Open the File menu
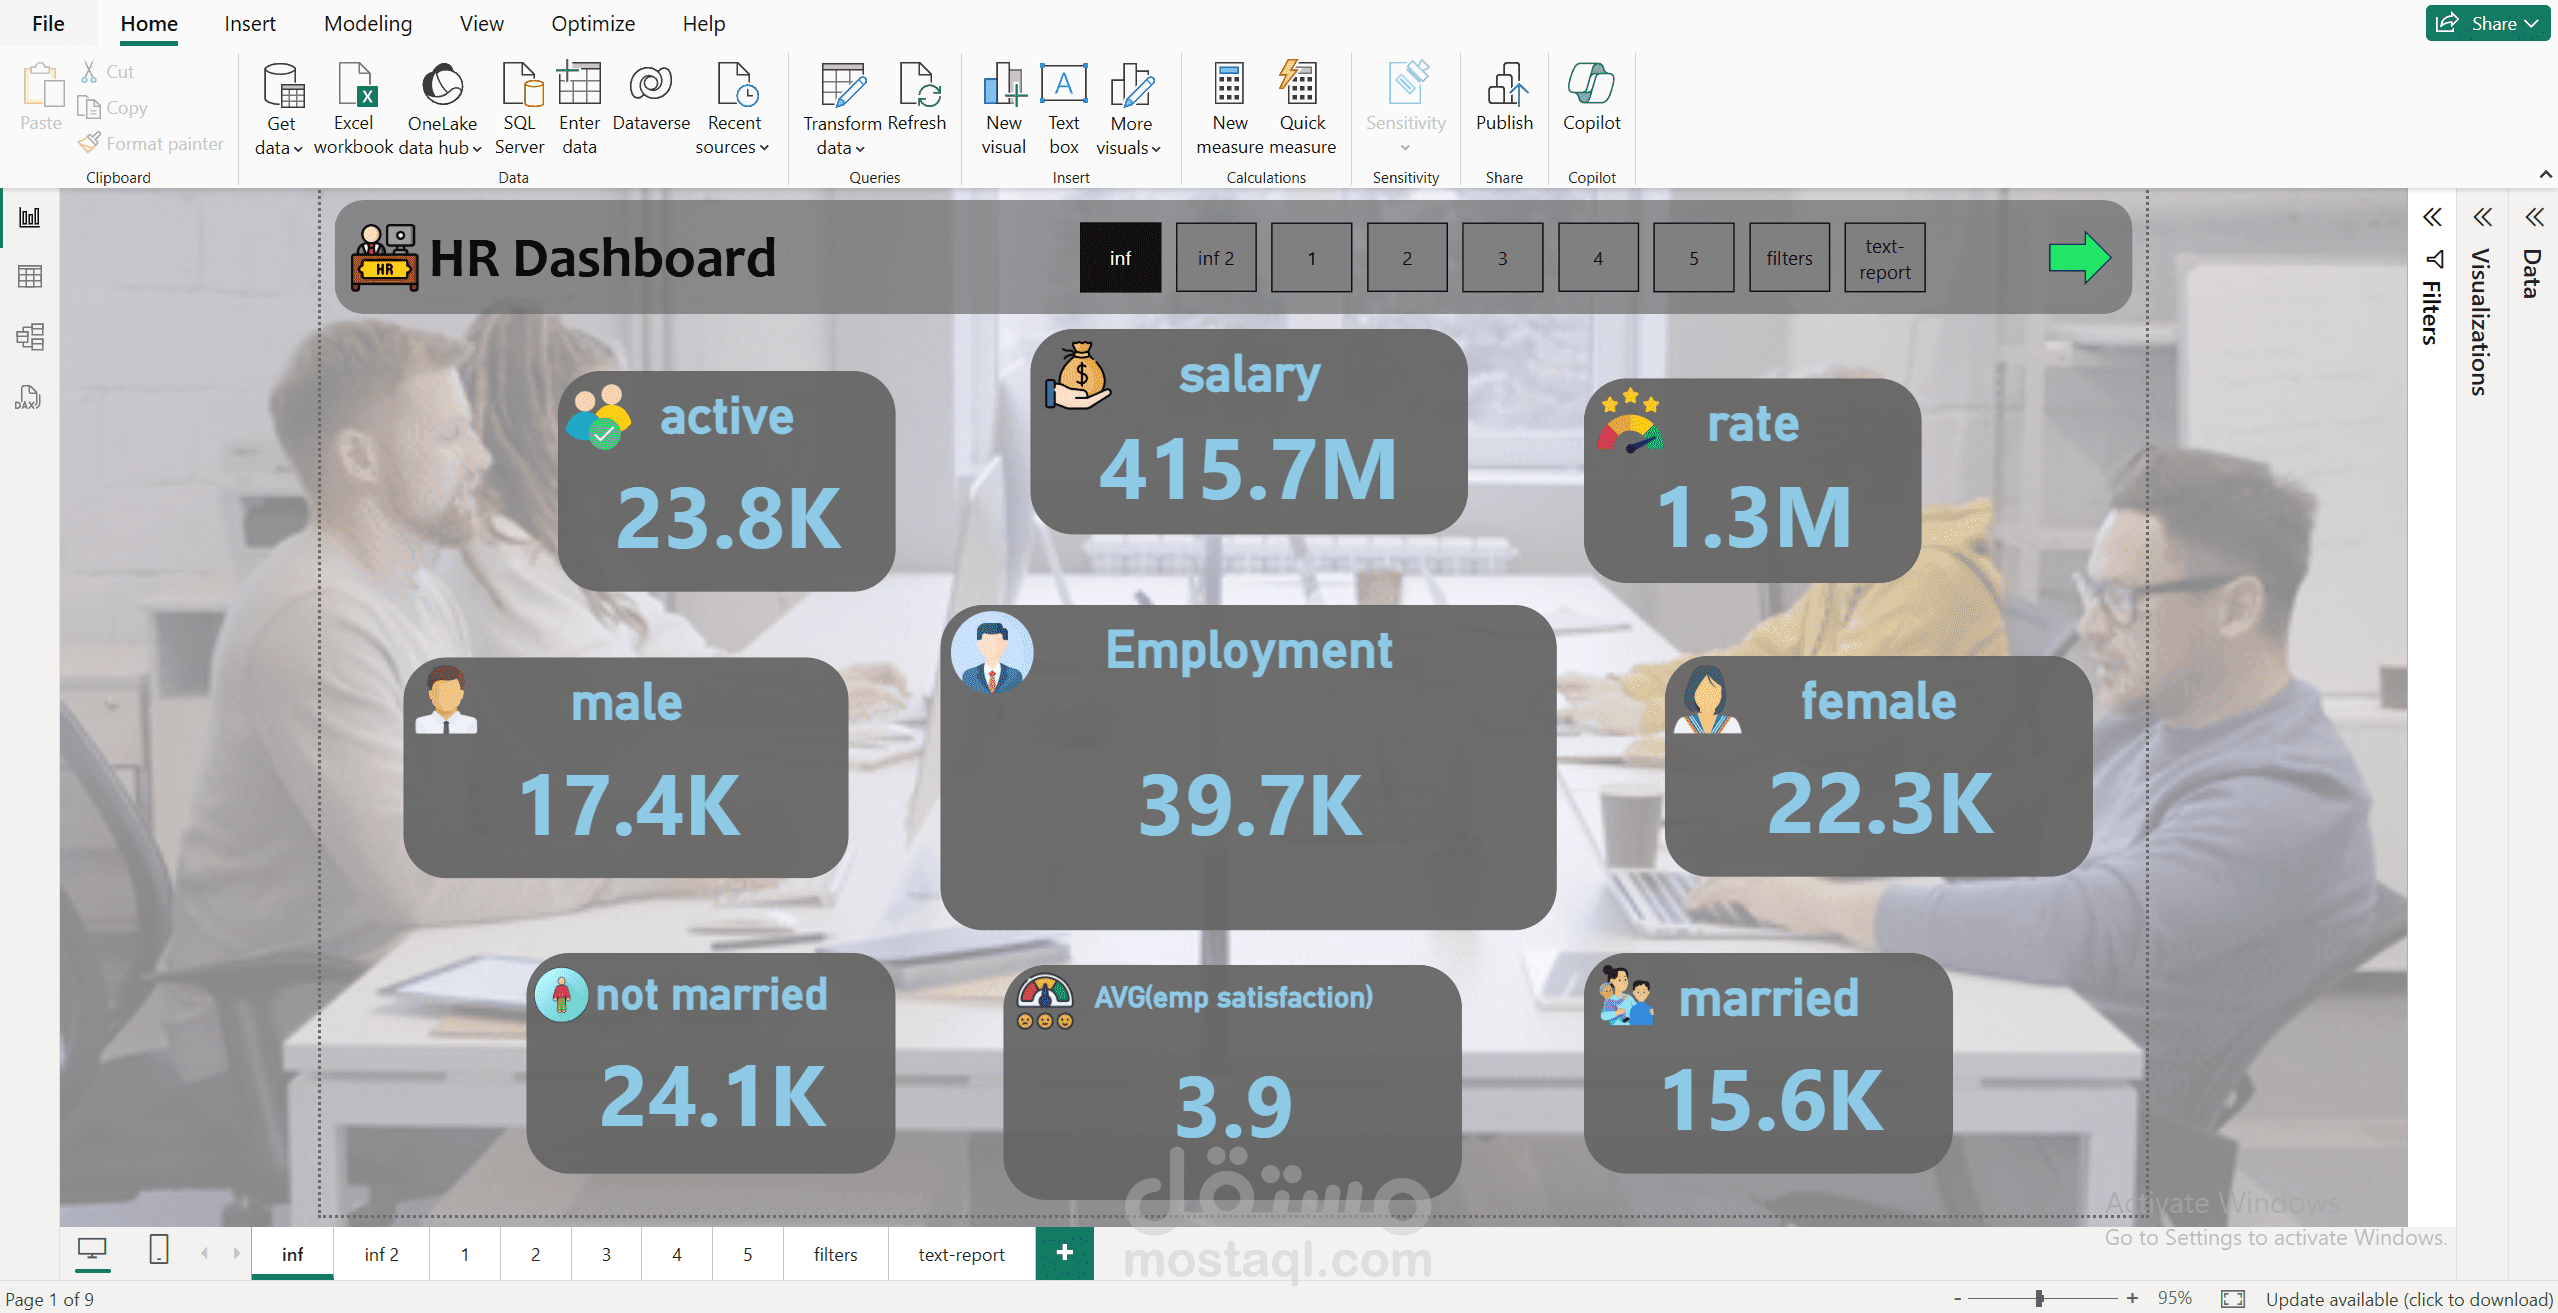The width and height of the screenshot is (2558, 1313). click(48, 23)
